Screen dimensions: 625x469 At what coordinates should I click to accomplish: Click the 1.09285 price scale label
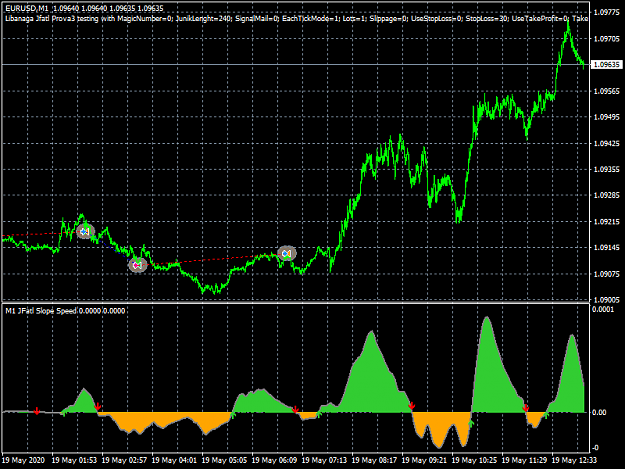(x=607, y=195)
